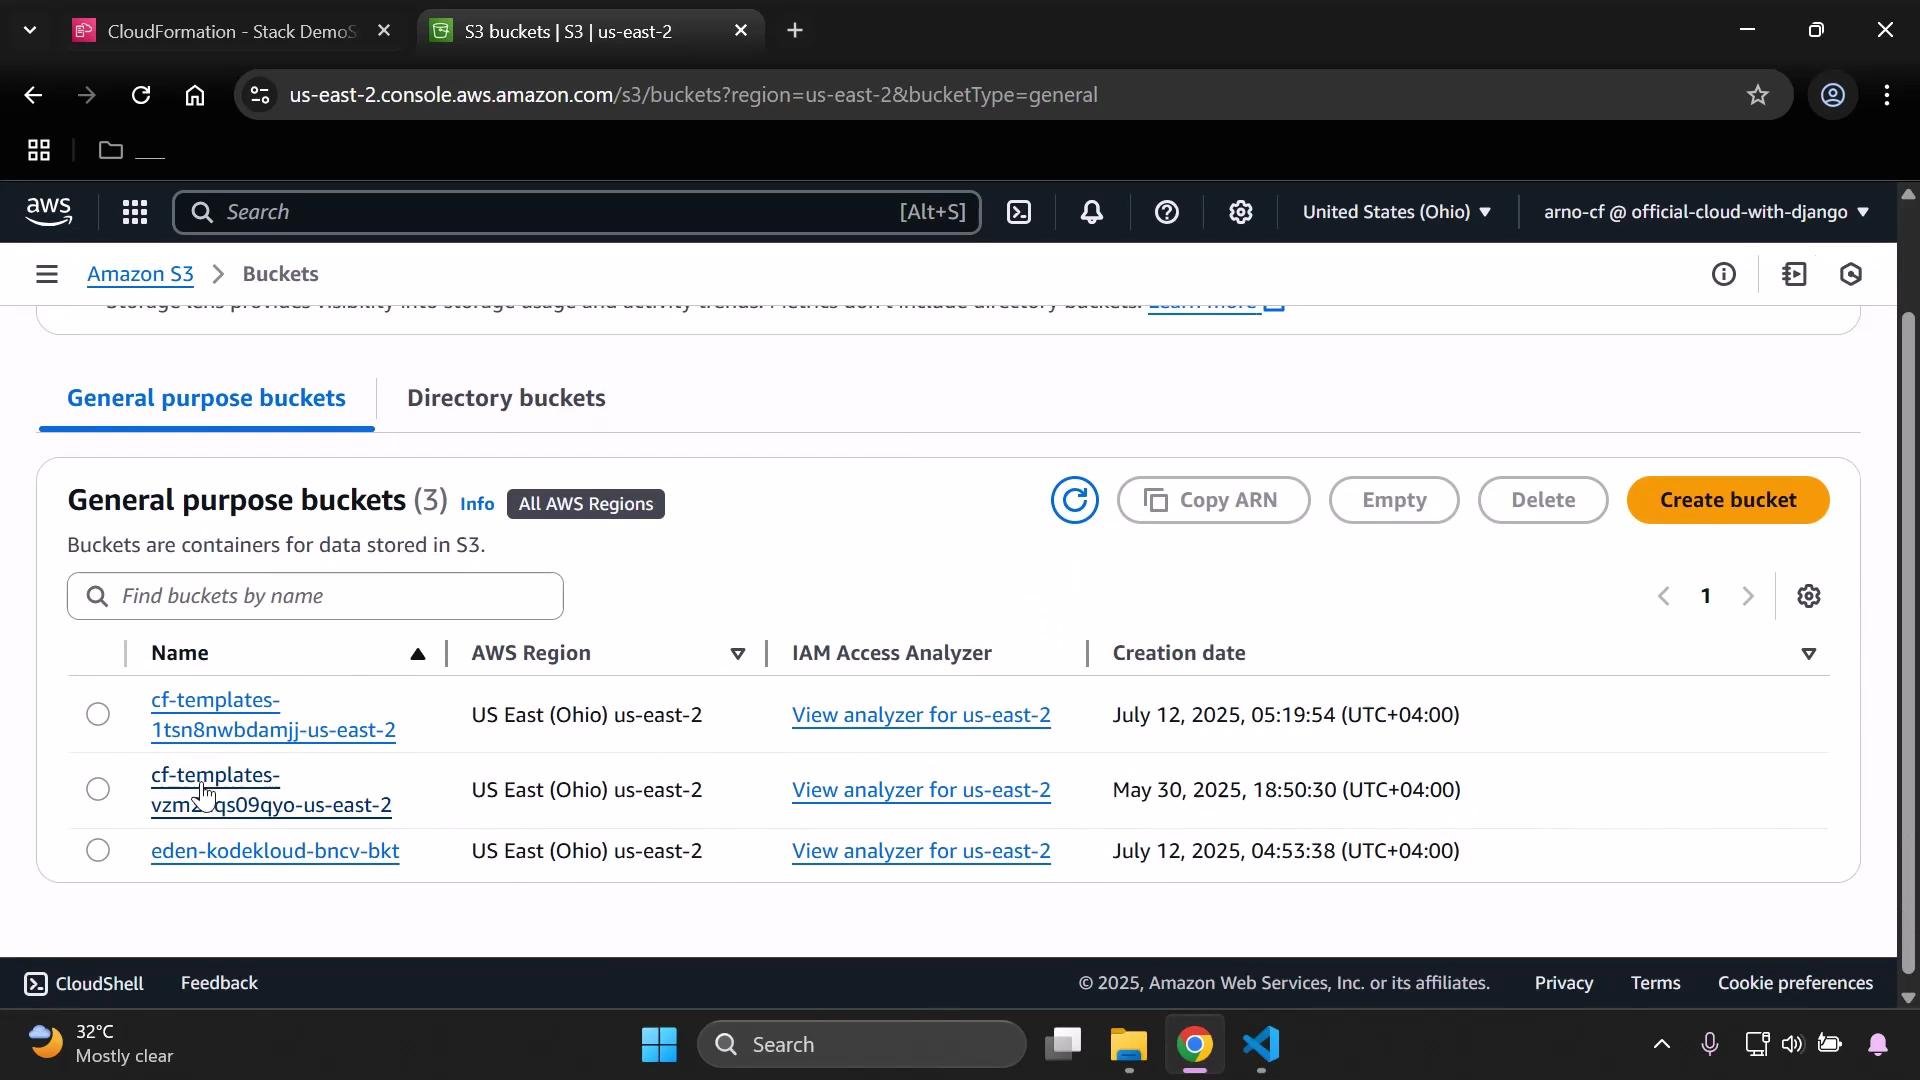
Task: Click the Info link beside buckets heading
Action: pos(477,504)
